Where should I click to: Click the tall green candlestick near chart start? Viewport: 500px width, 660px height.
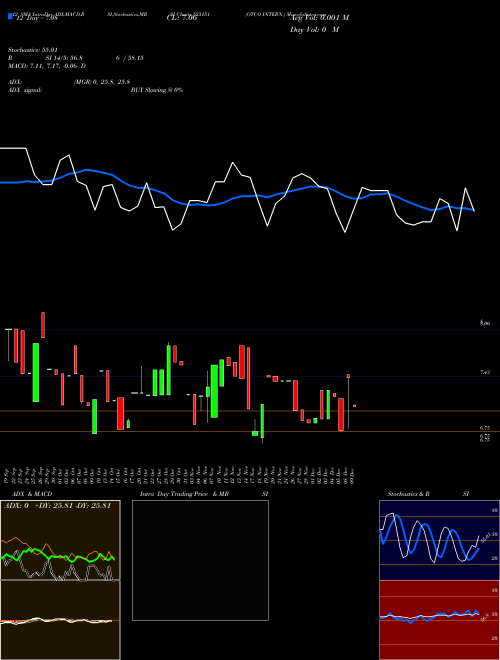click(x=36, y=373)
